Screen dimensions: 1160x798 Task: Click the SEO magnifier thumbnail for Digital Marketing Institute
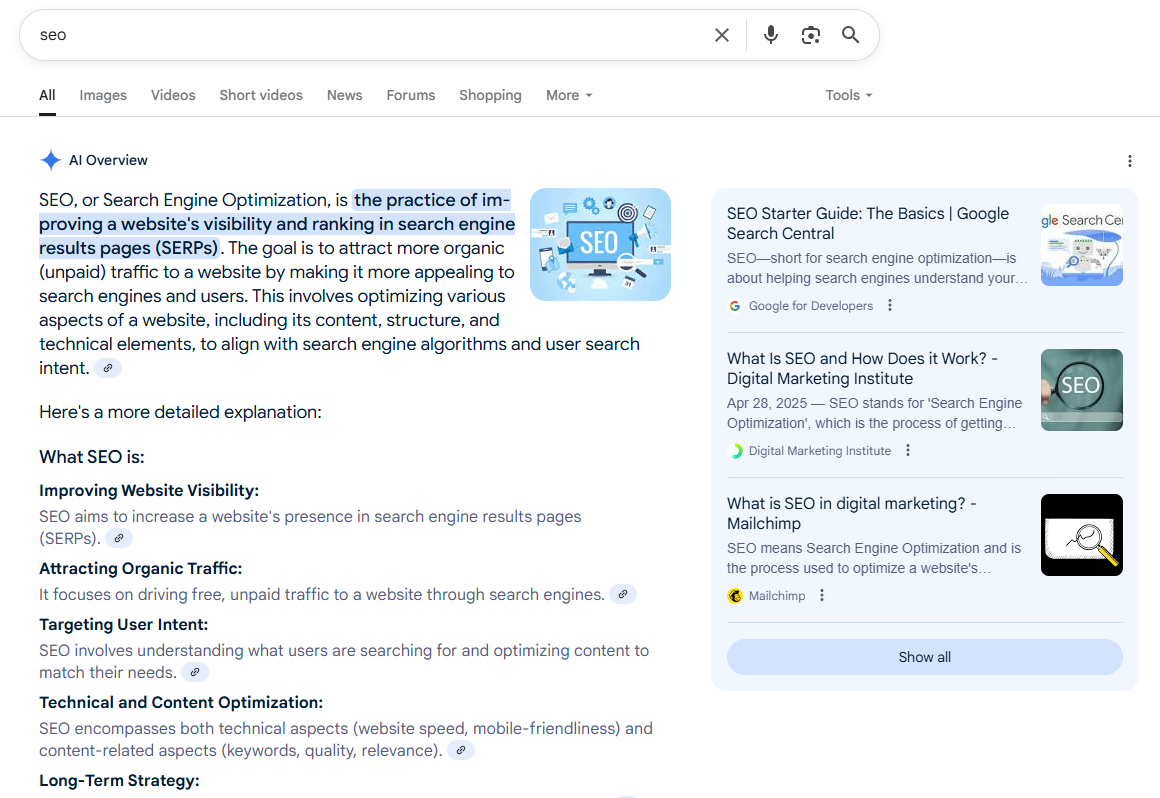click(1082, 390)
